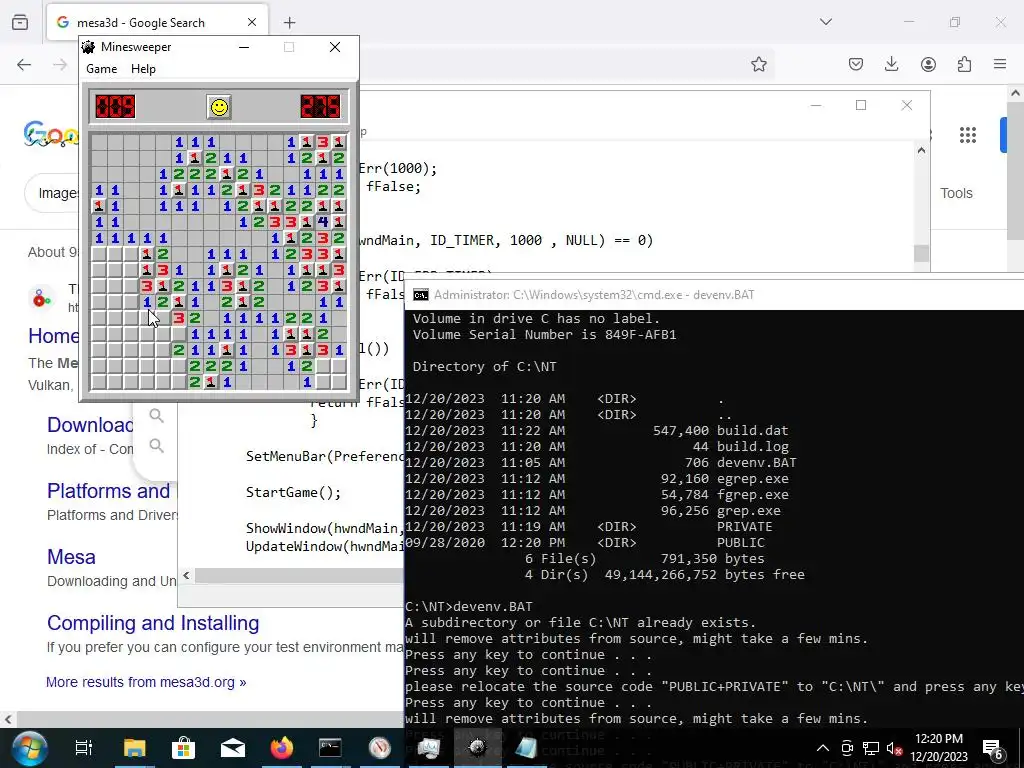Click the Minesweeper smiley face reset button
This screenshot has height=768, width=1024.
point(219,106)
